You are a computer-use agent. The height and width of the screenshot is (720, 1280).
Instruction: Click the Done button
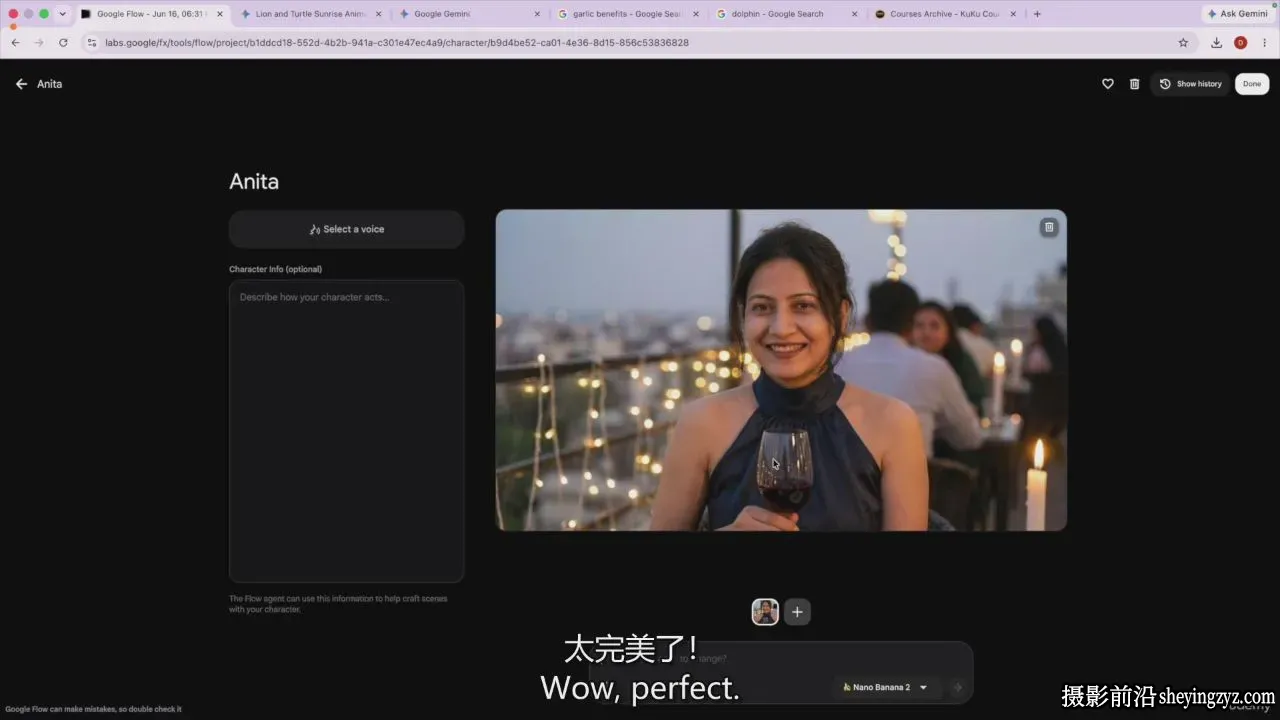click(1252, 84)
